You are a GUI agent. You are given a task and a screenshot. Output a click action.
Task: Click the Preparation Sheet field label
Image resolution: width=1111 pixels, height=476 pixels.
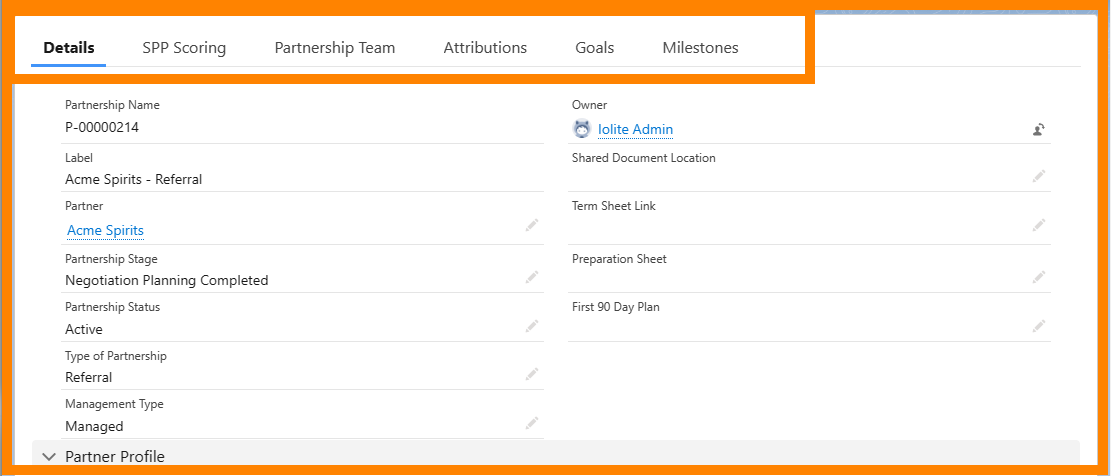(x=619, y=259)
